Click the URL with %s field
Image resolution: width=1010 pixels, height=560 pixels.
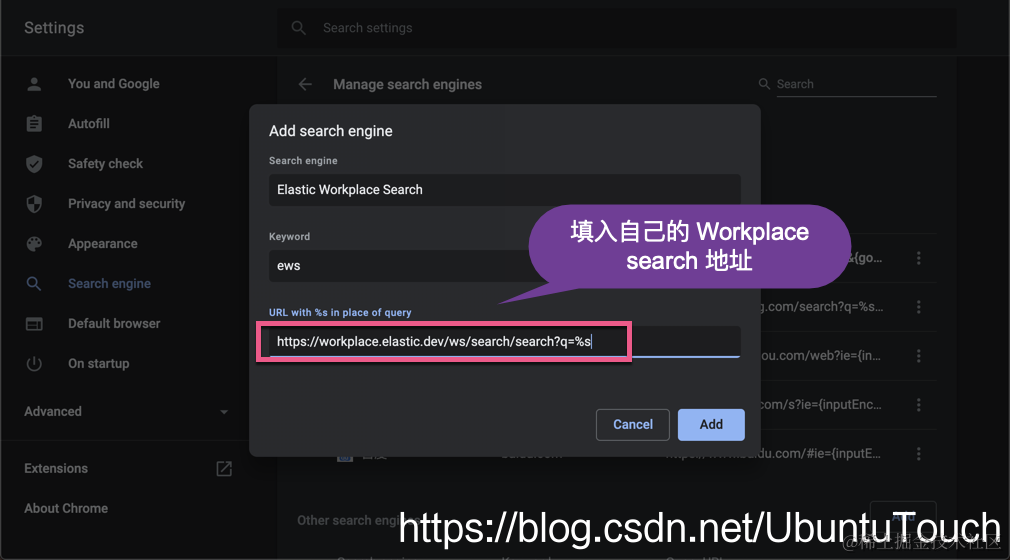[504, 342]
